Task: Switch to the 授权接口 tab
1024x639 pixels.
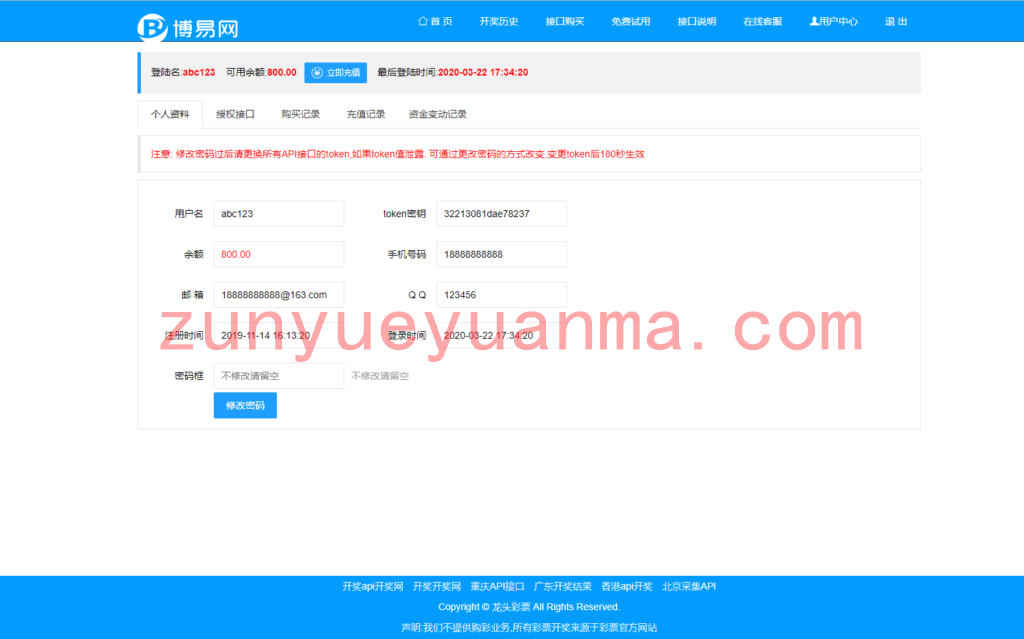Action: (235, 114)
